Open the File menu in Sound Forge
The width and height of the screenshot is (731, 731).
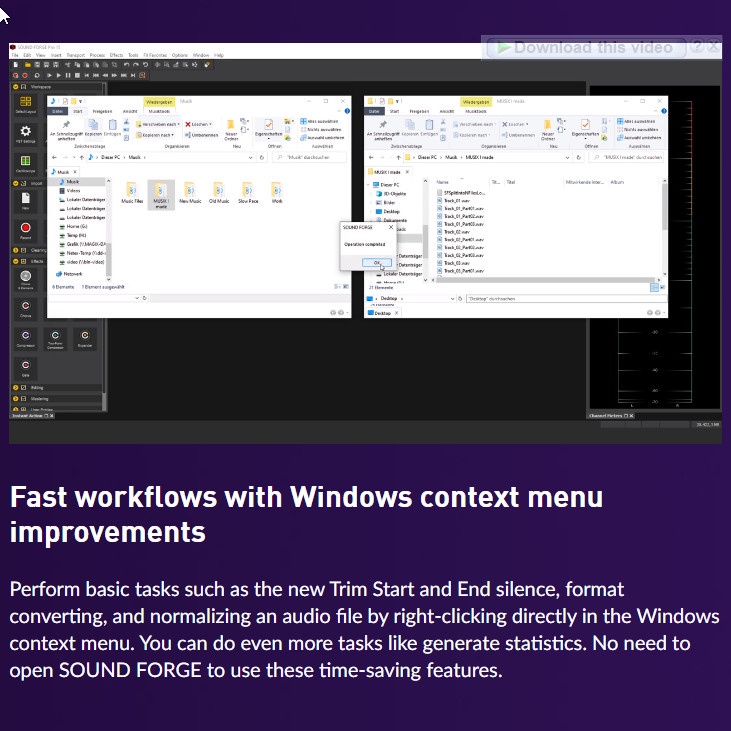pyautogui.click(x=15, y=55)
